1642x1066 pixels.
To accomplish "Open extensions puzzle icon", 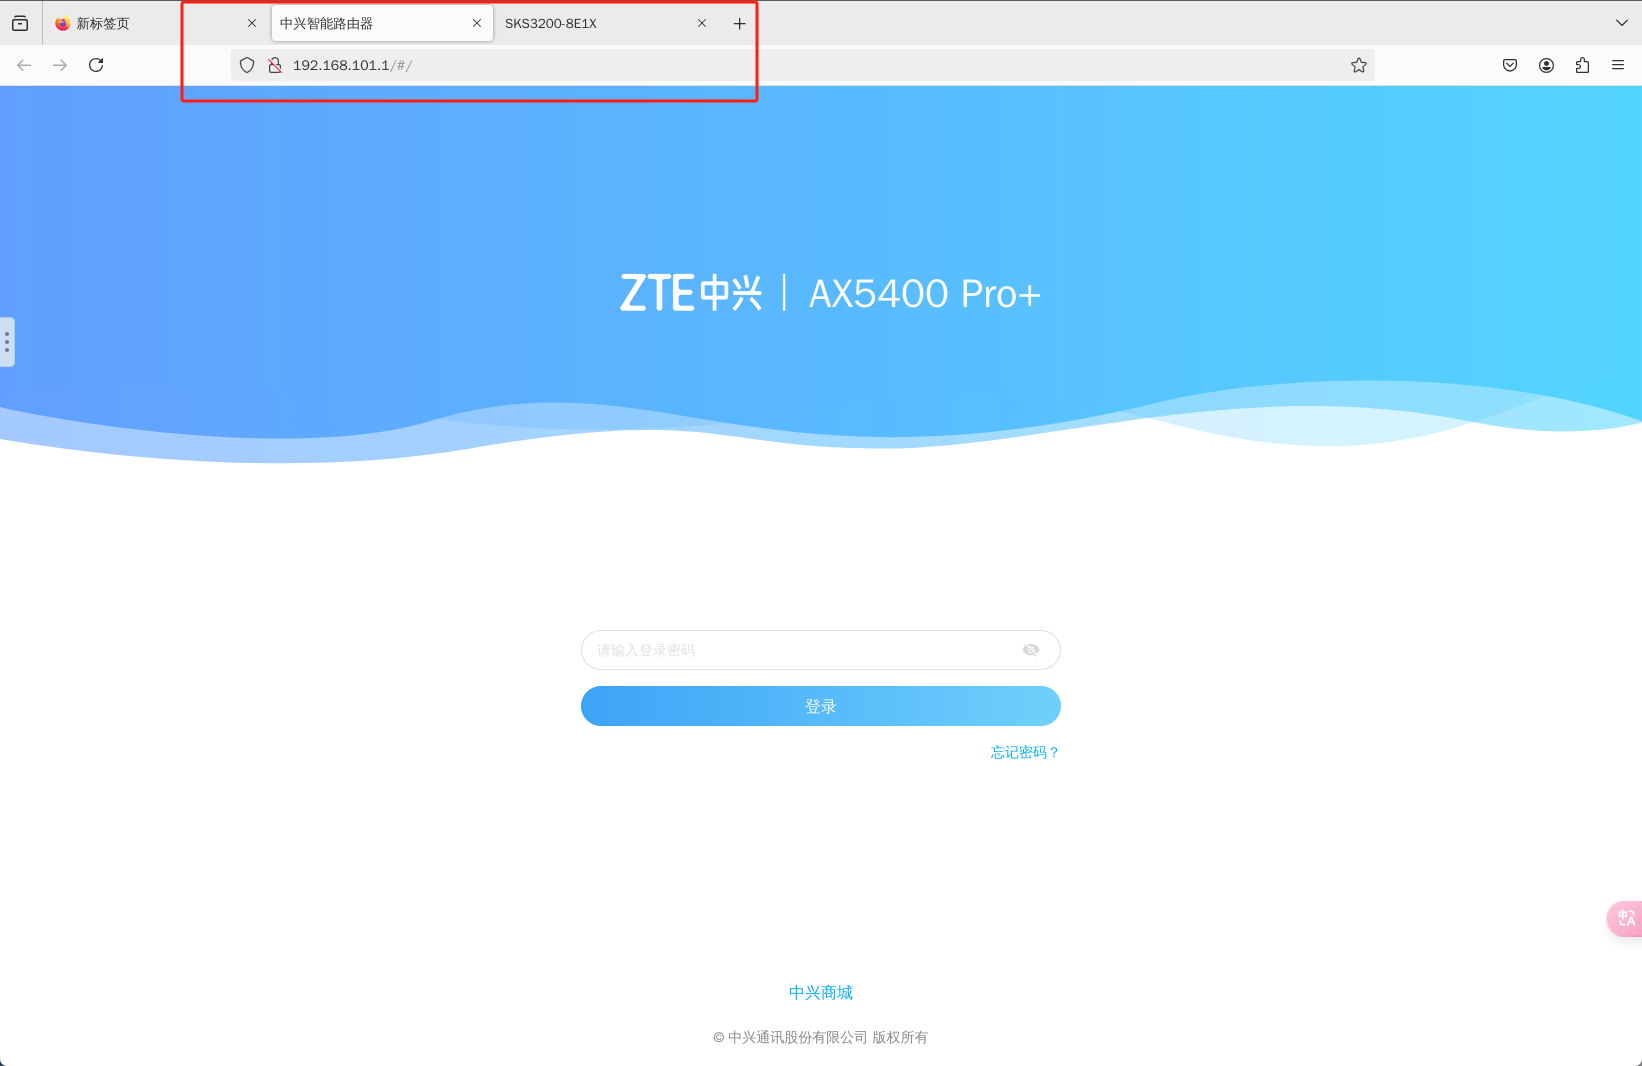I will point(1582,65).
